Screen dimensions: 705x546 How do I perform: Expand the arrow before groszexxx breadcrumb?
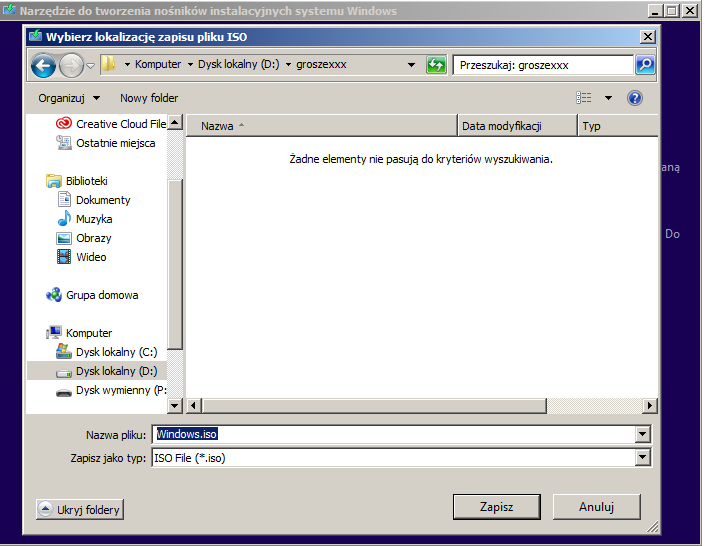288,65
